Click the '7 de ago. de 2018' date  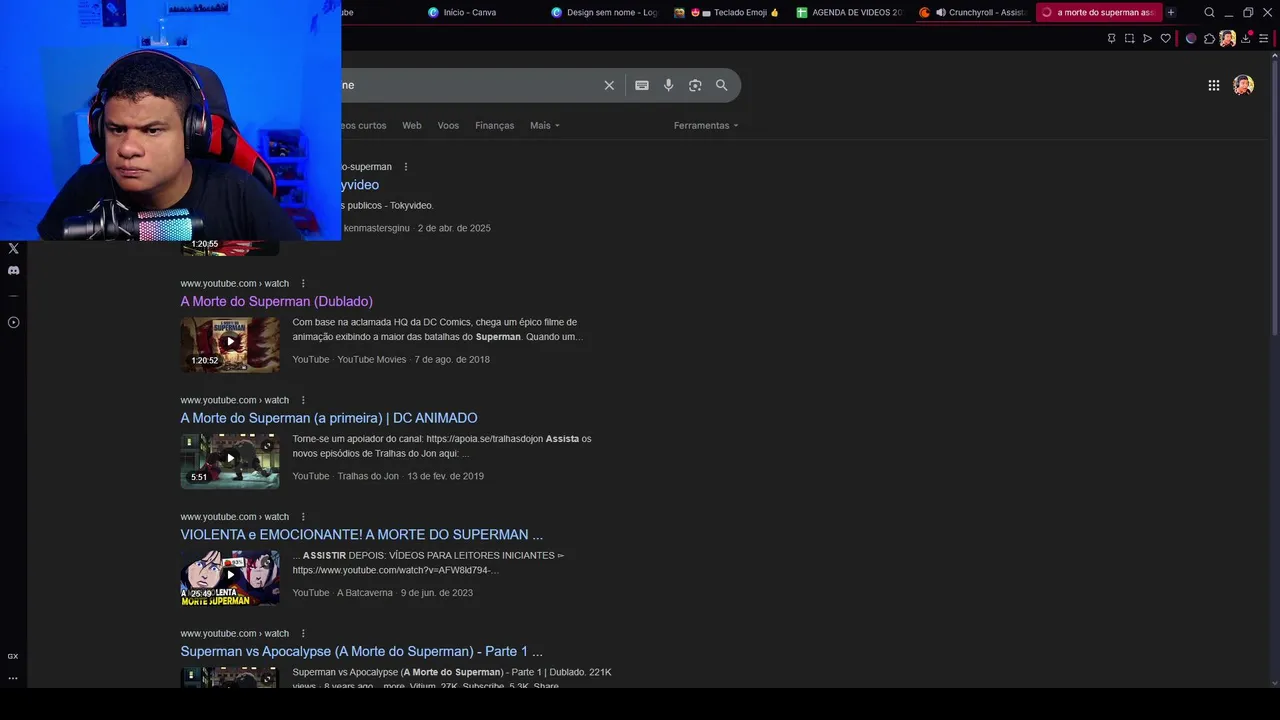pos(452,360)
